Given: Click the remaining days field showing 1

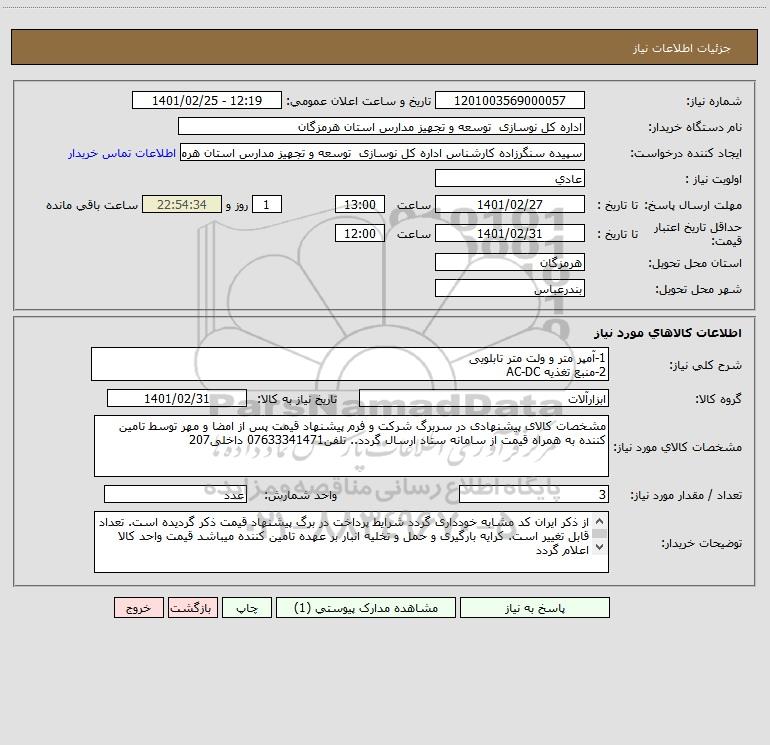Looking at the screenshot, I should (267, 204).
